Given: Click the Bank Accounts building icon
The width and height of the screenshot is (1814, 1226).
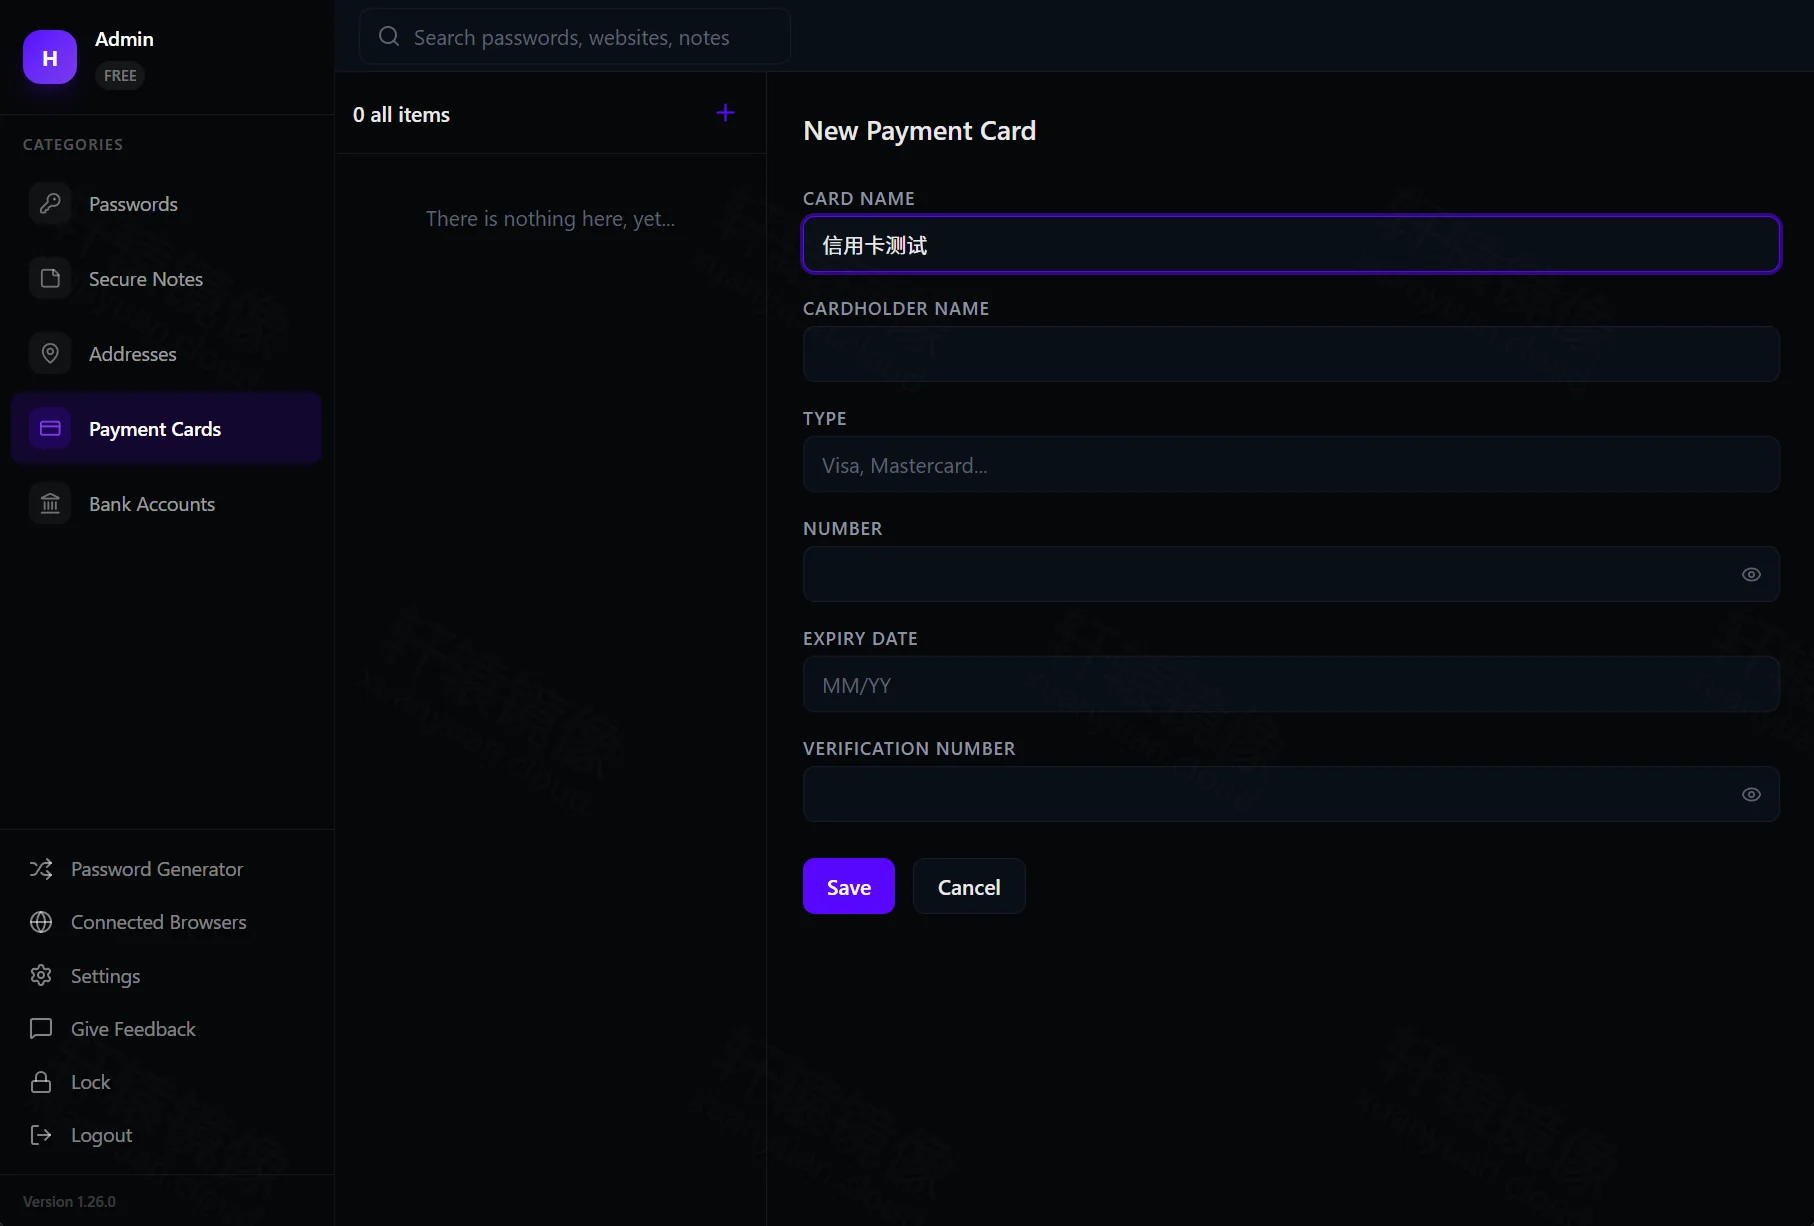Looking at the screenshot, I should pyautogui.click(x=50, y=503).
